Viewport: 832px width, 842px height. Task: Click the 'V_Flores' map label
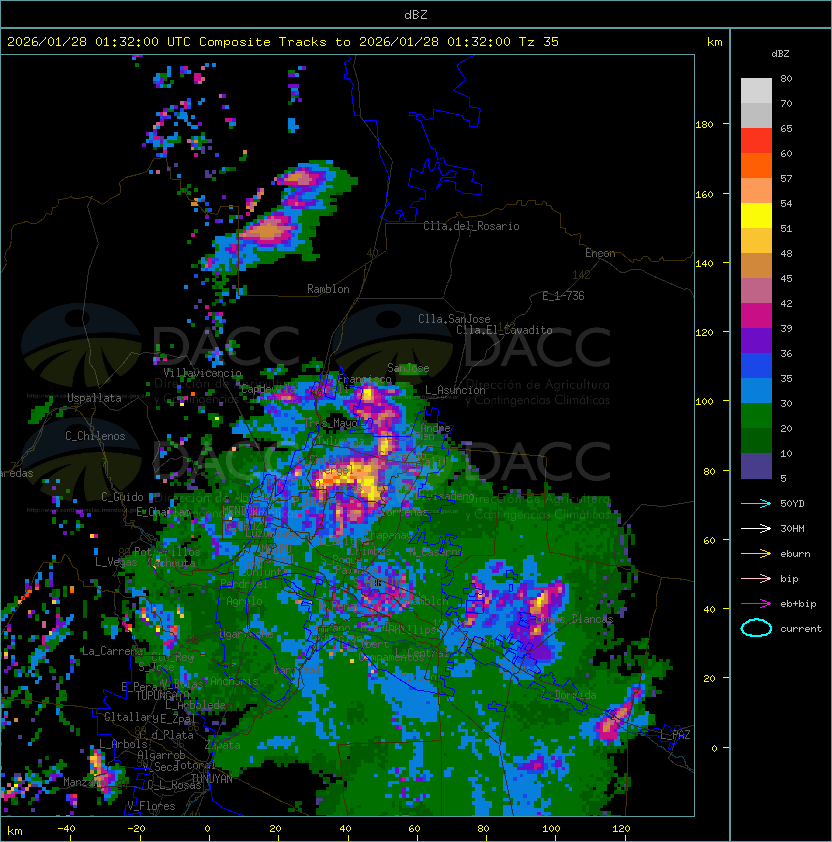151,806
